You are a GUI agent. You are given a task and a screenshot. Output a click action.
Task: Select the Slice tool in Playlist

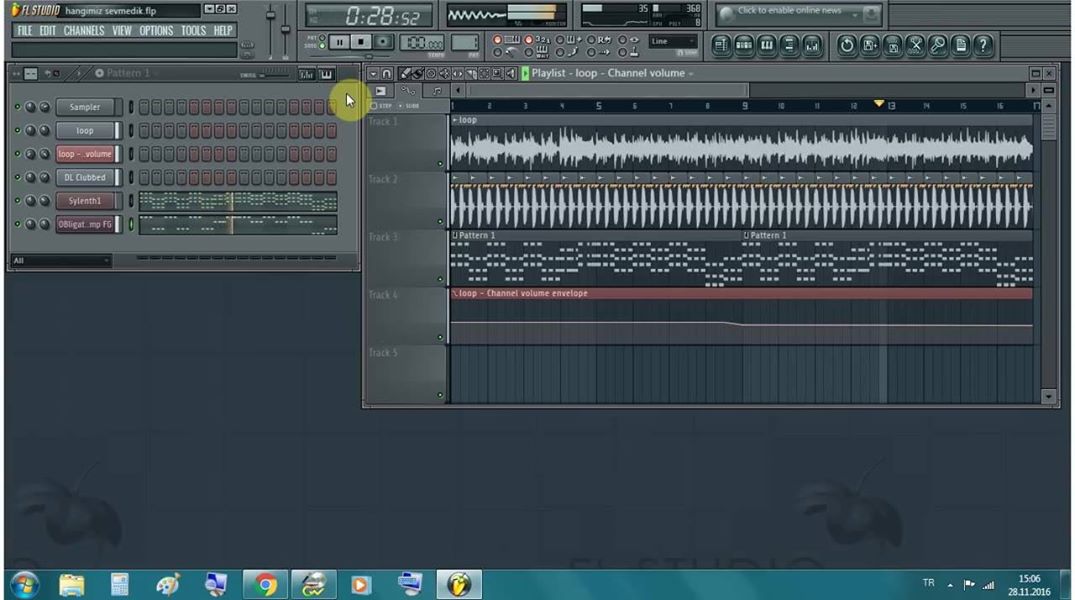pos(471,73)
